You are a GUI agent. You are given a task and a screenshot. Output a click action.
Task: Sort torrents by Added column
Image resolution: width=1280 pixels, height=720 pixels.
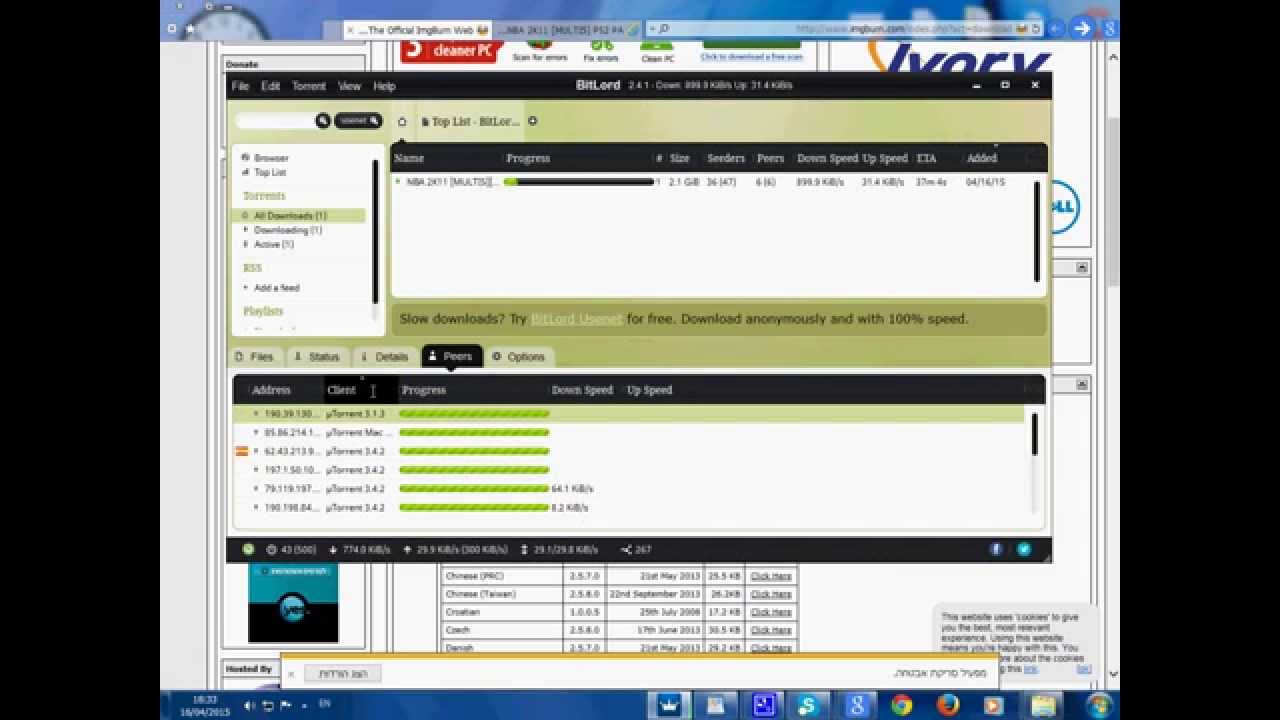[x=981, y=158]
